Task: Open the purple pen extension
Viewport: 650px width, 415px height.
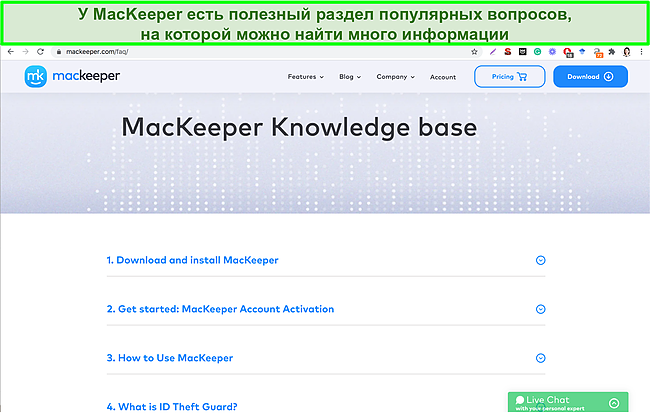Action: (492, 52)
